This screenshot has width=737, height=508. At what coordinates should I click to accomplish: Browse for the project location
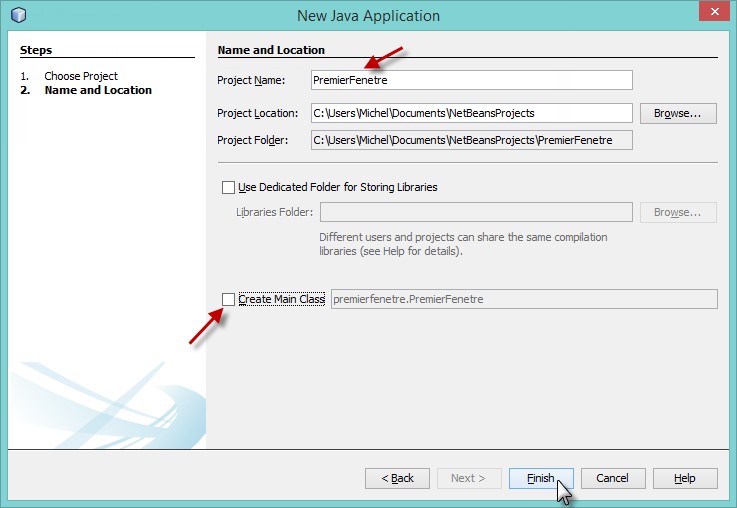click(x=678, y=113)
